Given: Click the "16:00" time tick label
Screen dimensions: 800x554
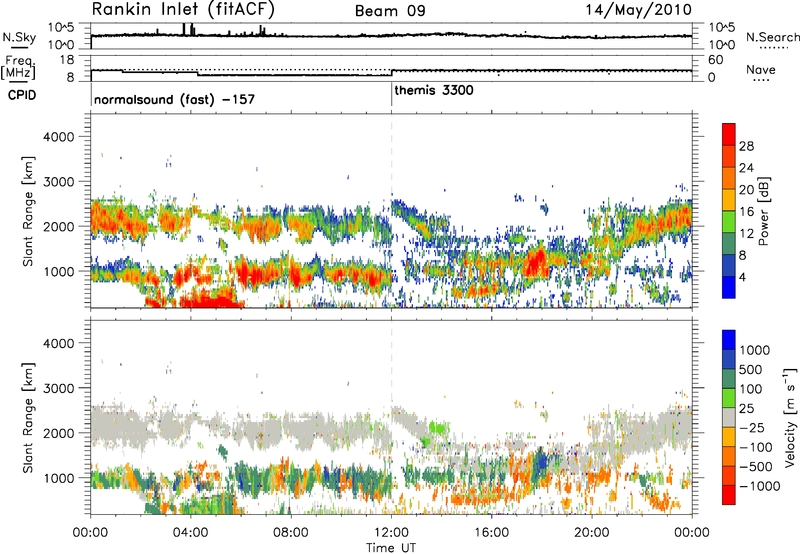Looking at the screenshot, I should 491,533.
